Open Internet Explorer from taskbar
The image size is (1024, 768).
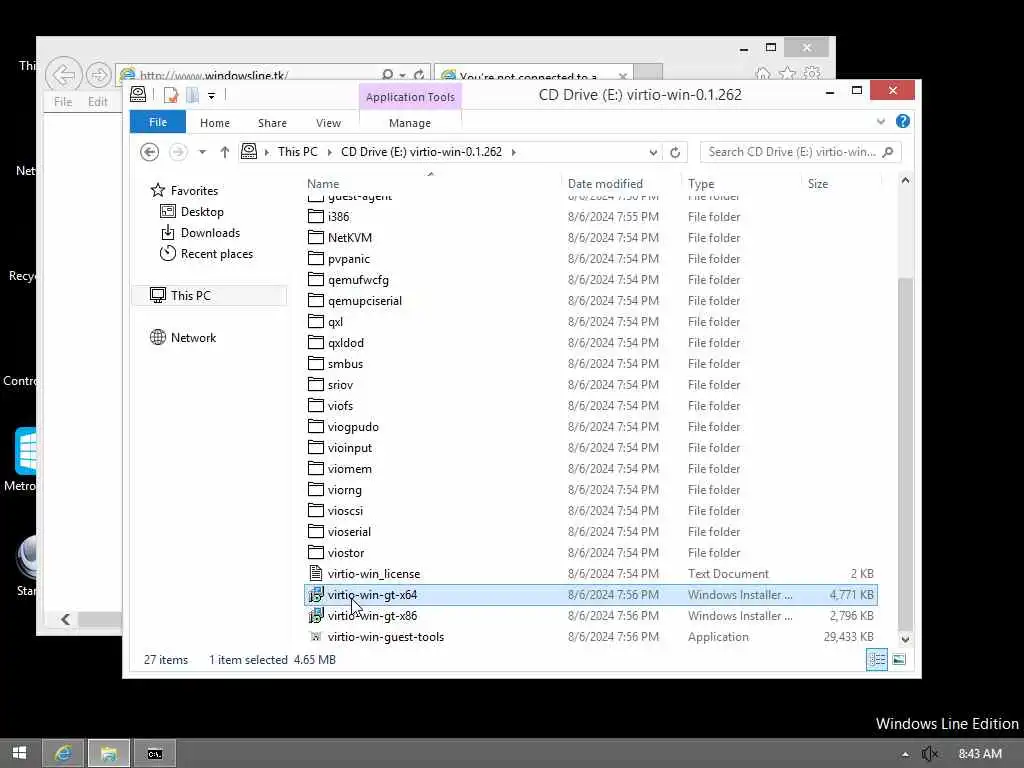(x=63, y=754)
